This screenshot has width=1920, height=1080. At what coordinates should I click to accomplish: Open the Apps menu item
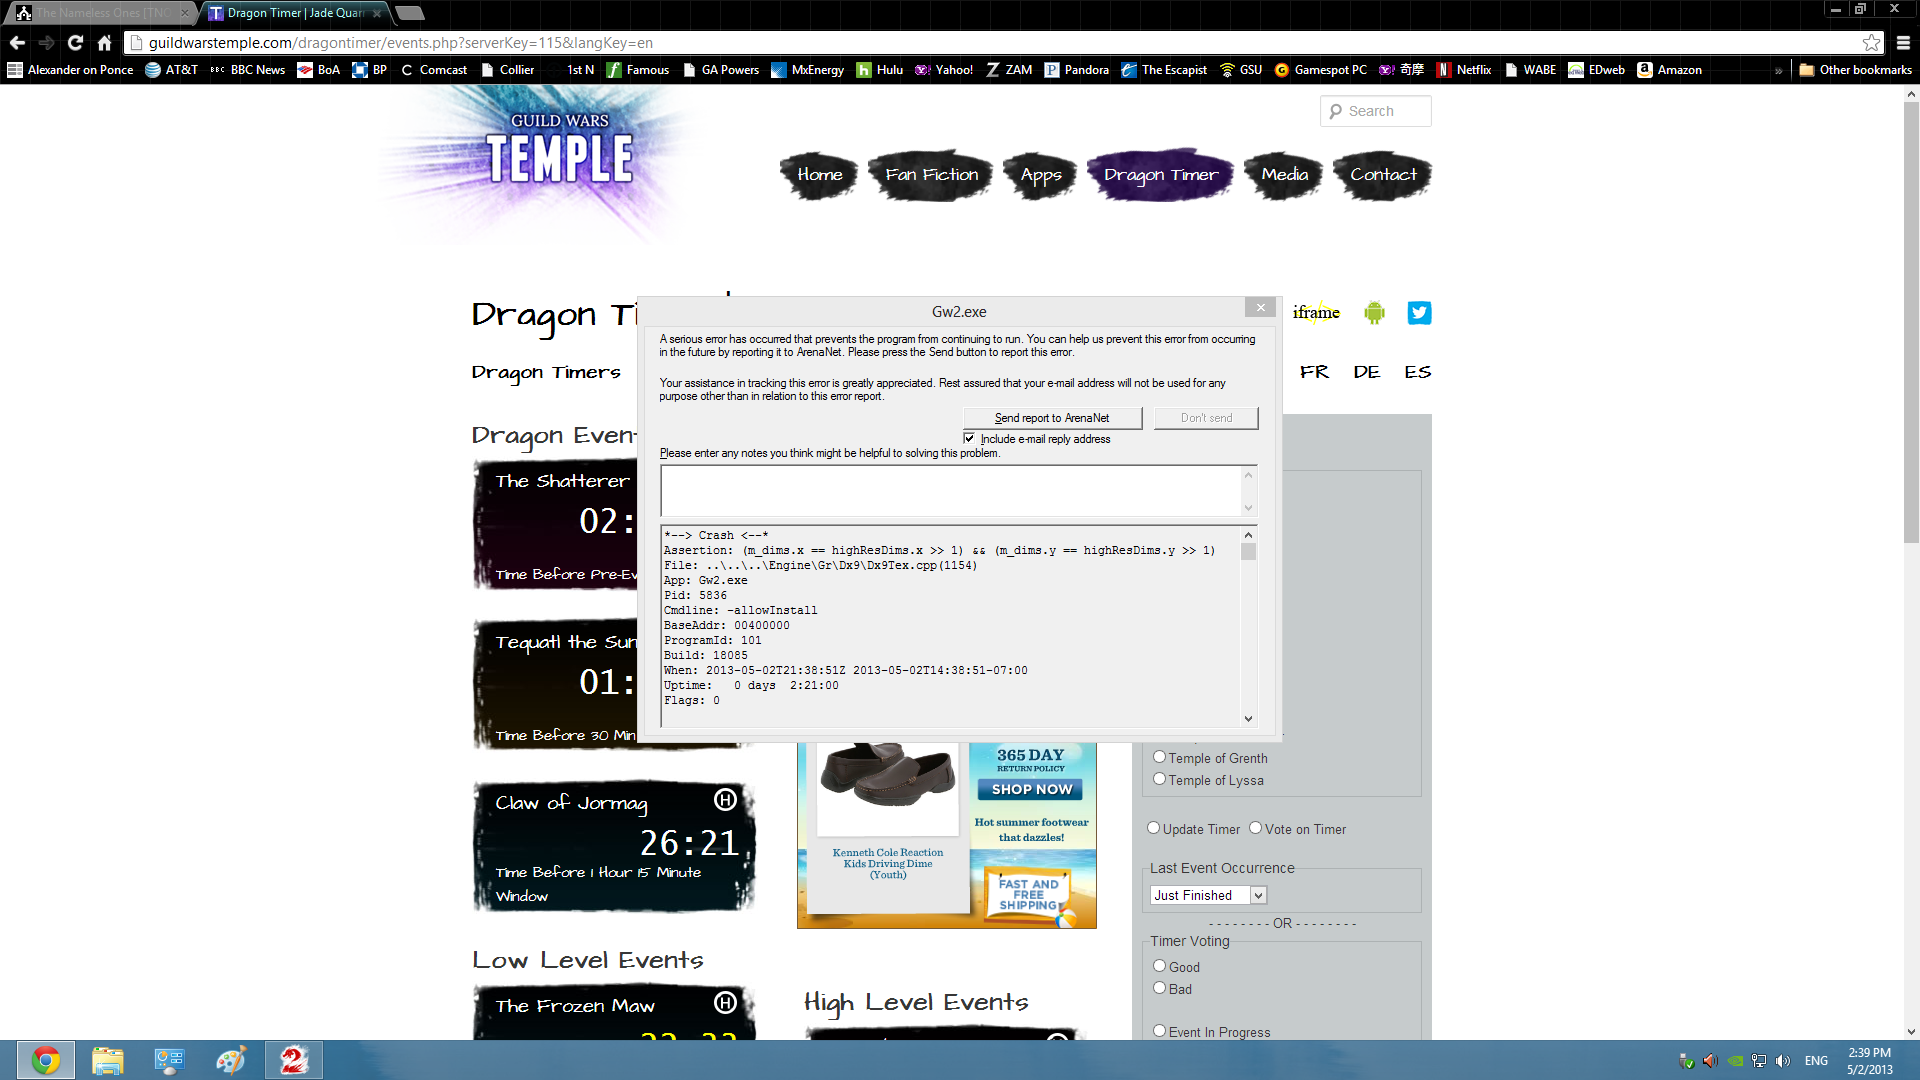(x=1041, y=175)
